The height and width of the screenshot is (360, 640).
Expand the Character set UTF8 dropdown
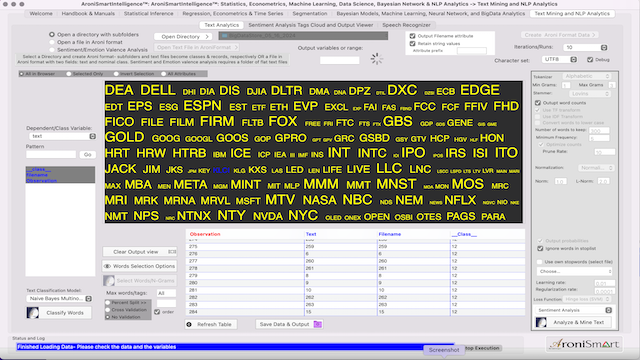tap(559, 60)
